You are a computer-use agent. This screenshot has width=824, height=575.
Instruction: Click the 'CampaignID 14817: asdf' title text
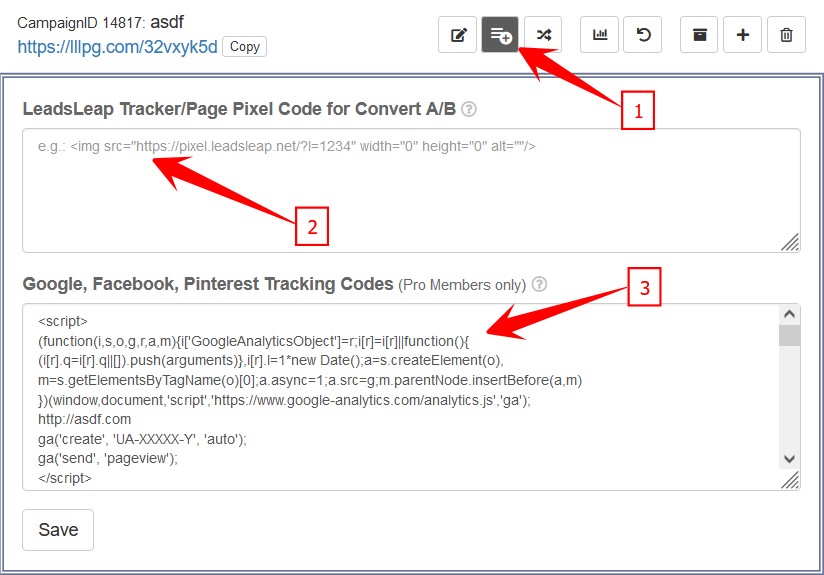point(100,23)
